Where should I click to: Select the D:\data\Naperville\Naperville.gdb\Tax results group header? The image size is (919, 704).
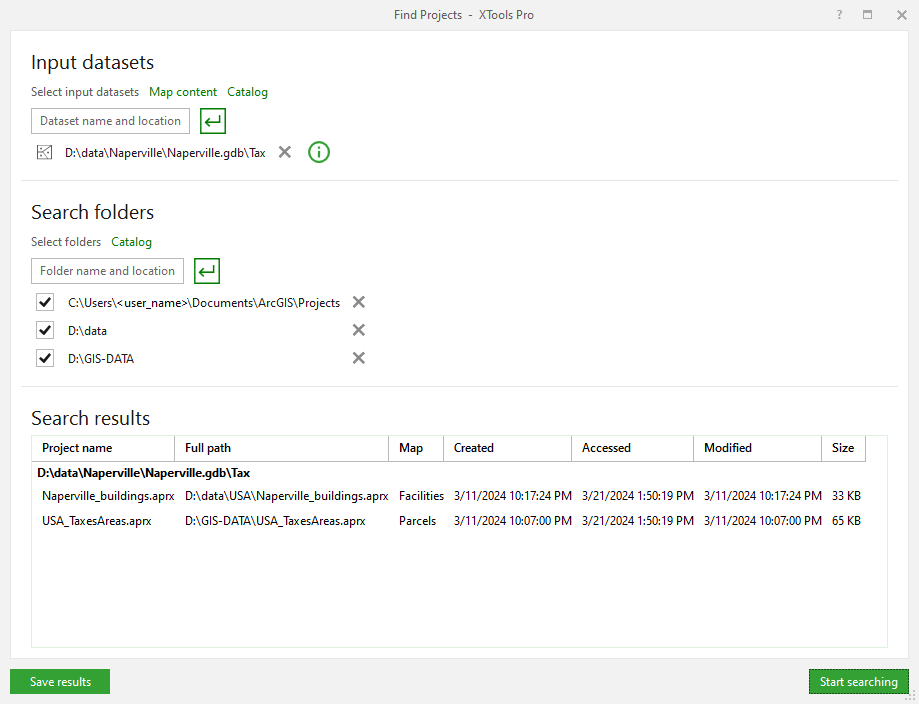click(144, 473)
